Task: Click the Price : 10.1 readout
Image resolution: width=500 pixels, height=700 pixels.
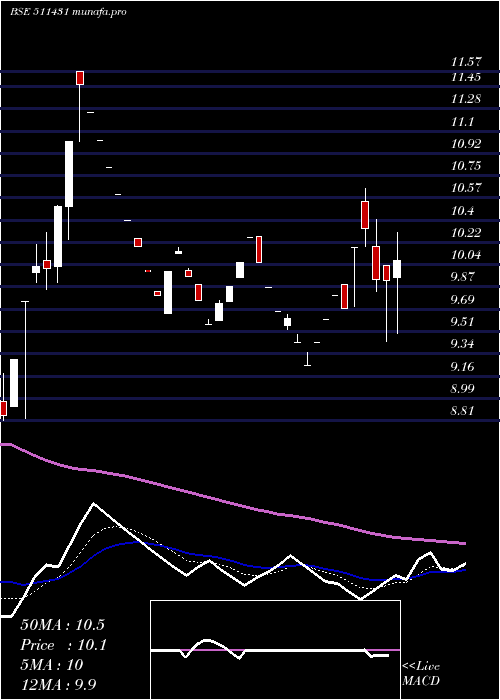Action: [63, 645]
